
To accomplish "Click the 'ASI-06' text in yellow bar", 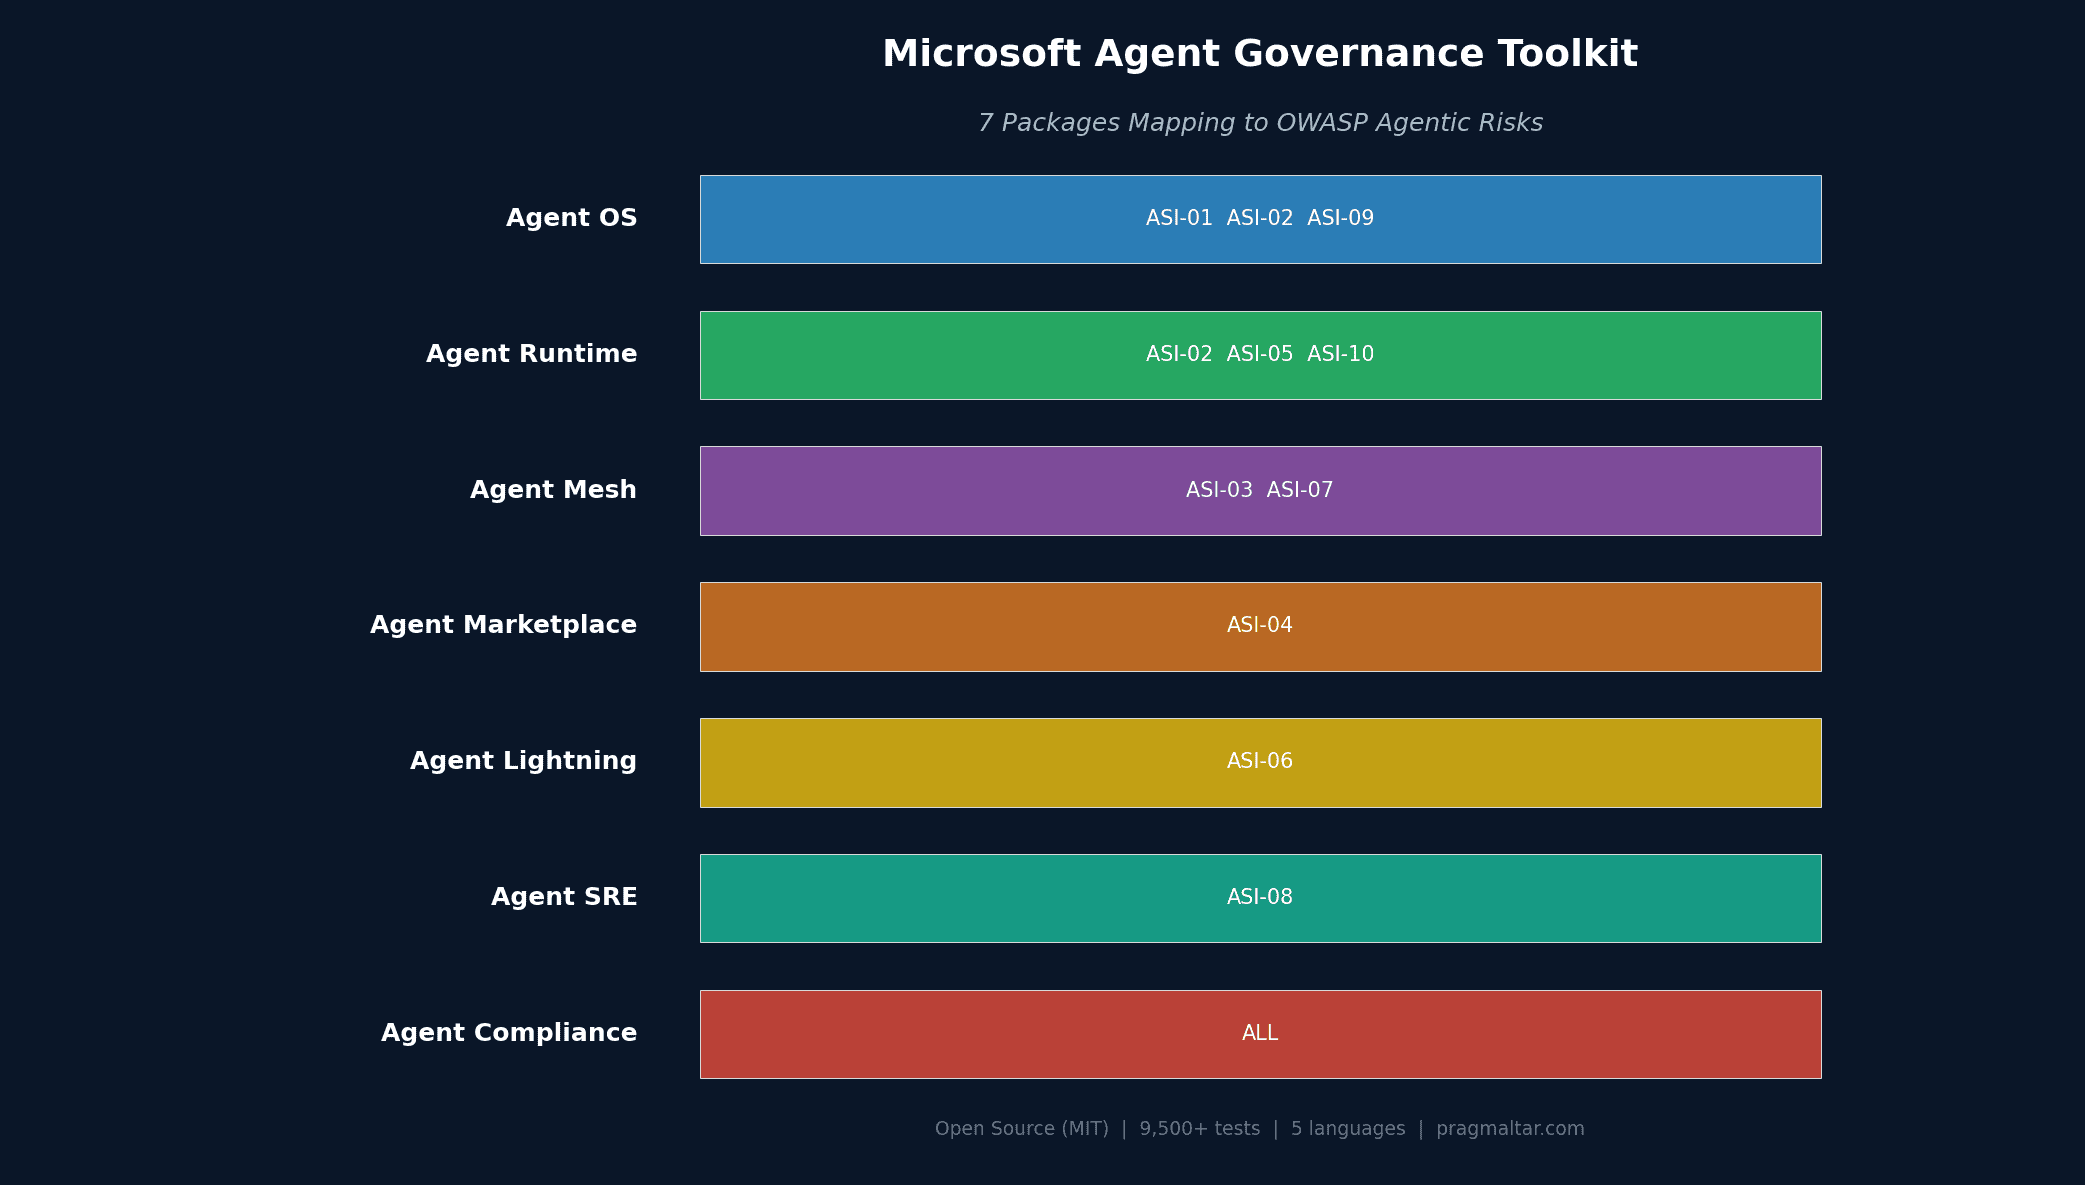I will point(1260,761).
